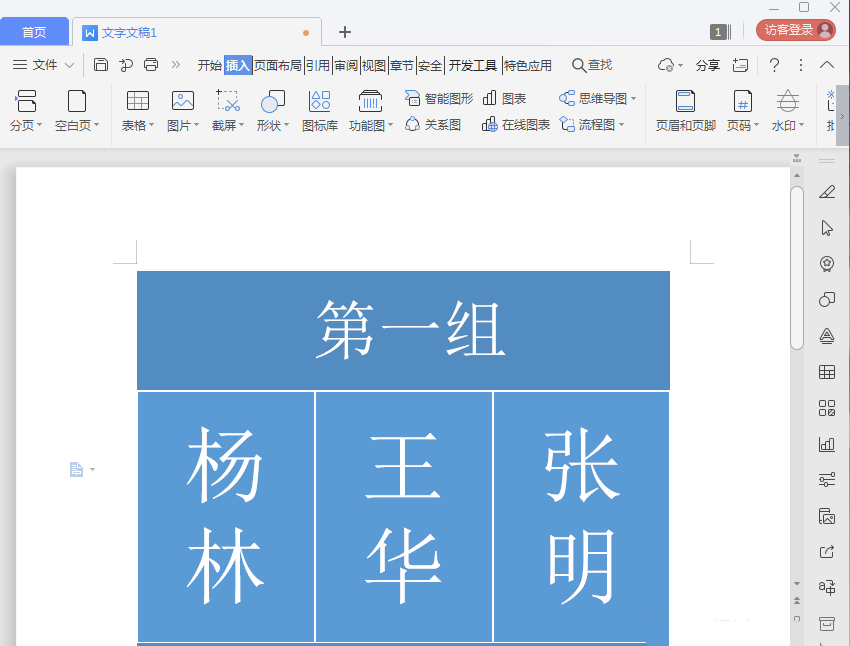Open 页眉和页脚 header and footer
The width and height of the screenshot is (850, 646).
[685, 101]
